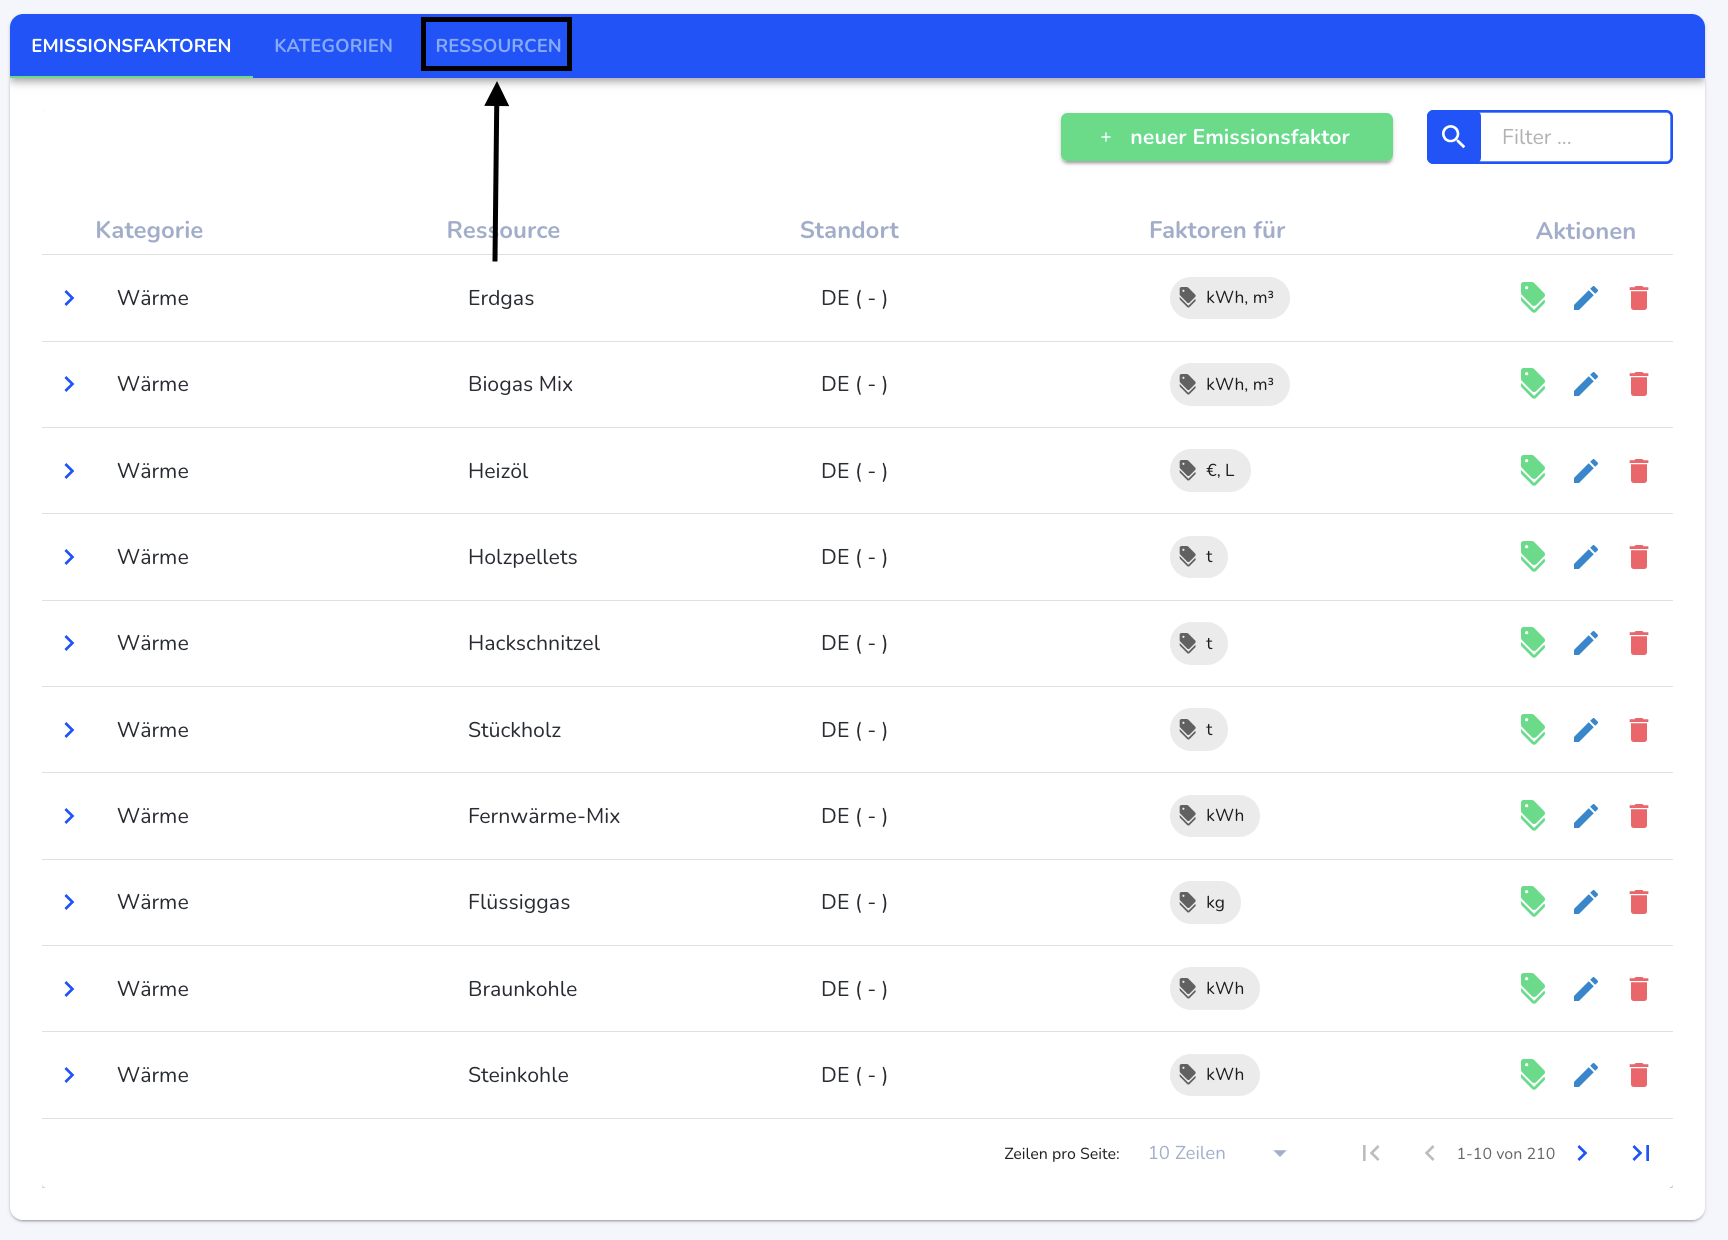Edit the Fernwärme-Mix entry
Image resolution: width=1728 pixels, height=1240 pixels.
click(x=1586, y=816)
